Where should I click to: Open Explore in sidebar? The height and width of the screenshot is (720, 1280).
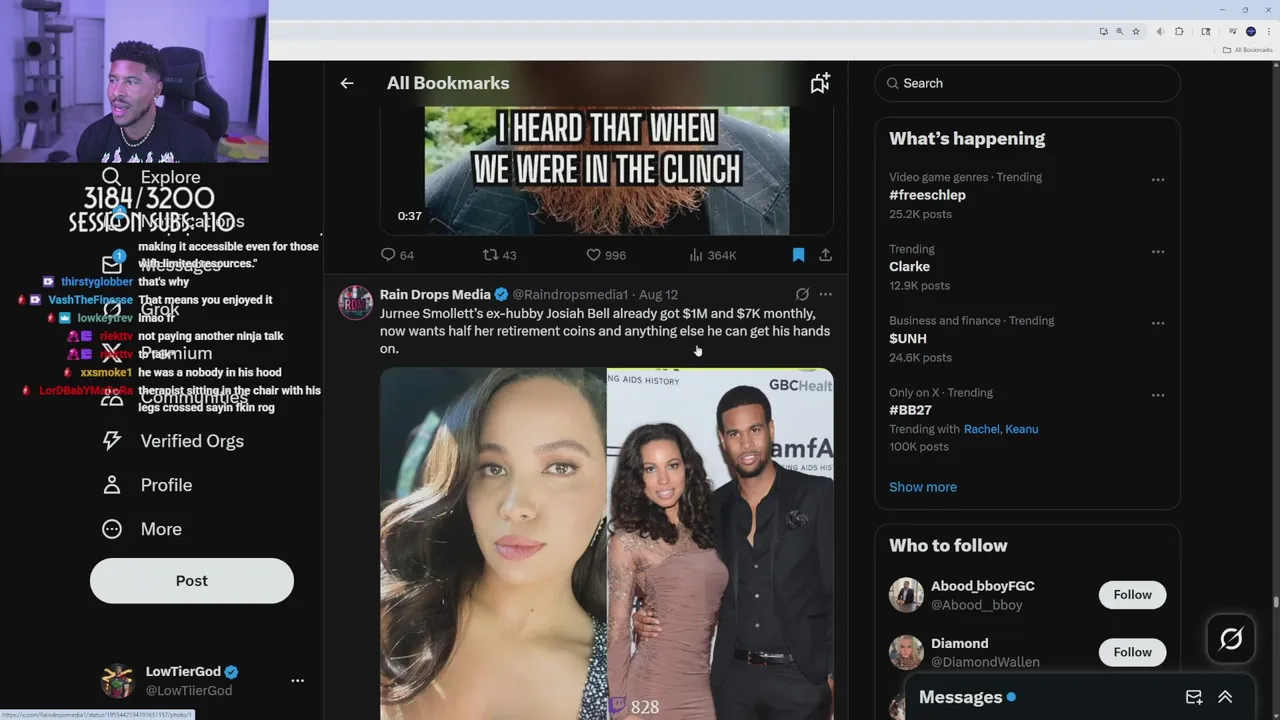[150, 177]
